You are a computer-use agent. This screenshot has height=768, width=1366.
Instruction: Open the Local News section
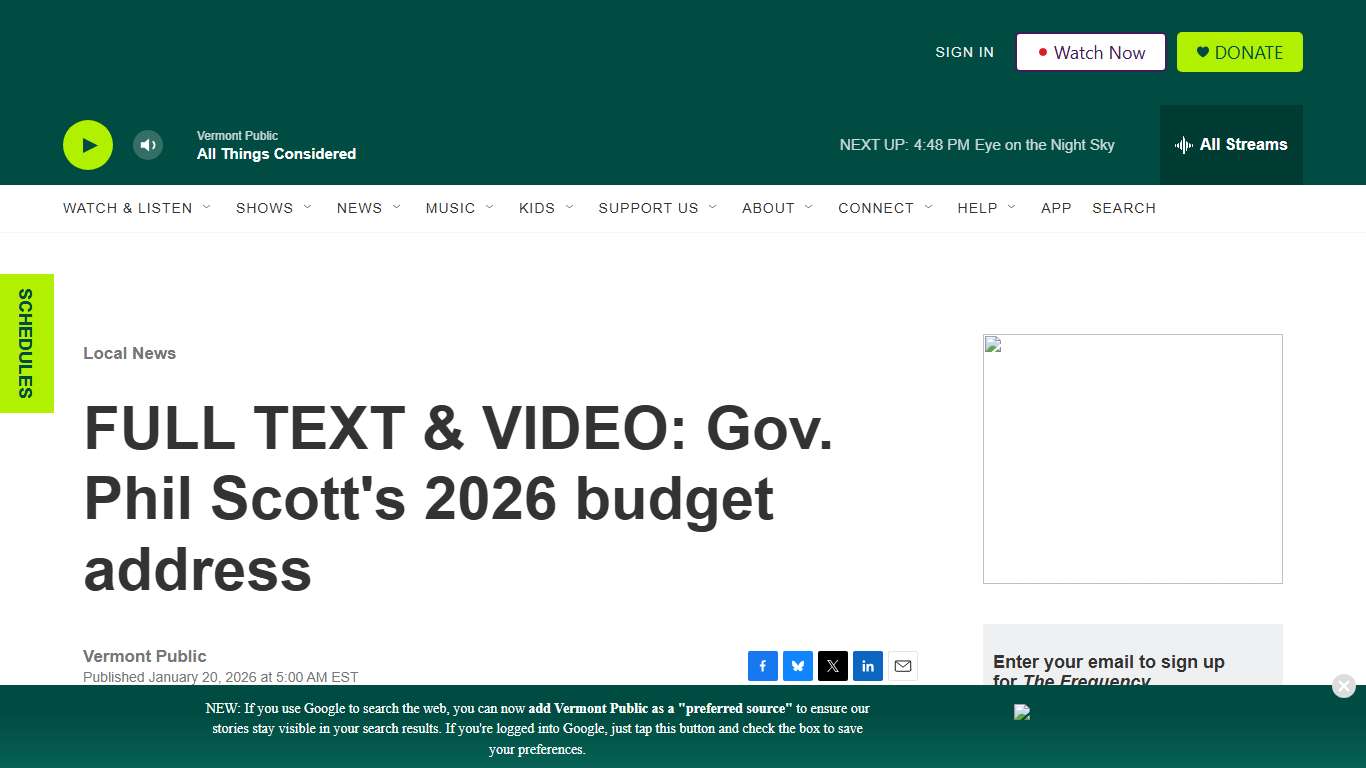pyautogui.click(x=129, y=353)
